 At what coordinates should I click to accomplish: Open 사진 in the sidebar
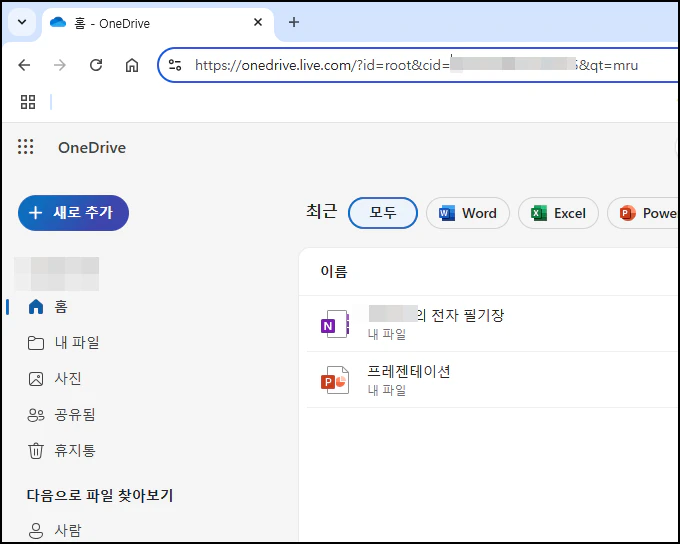[55, 379]
